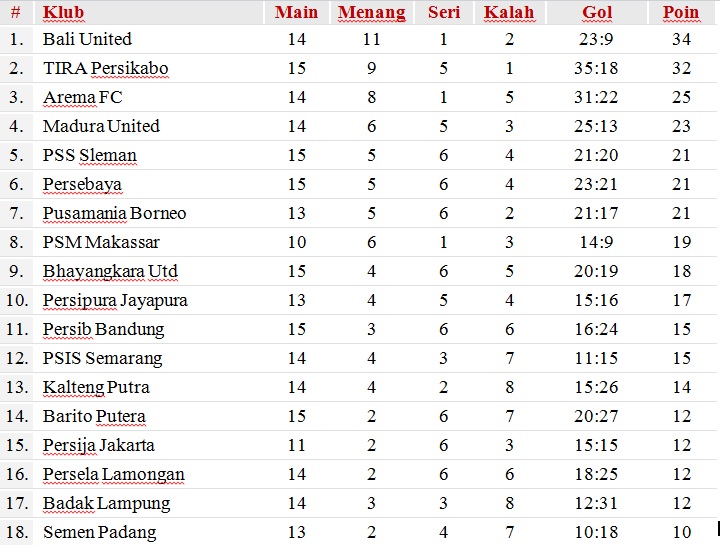
Task: Select the Persipura Jayapura cell
Action: pyautogui.click(x=115, y=300)
